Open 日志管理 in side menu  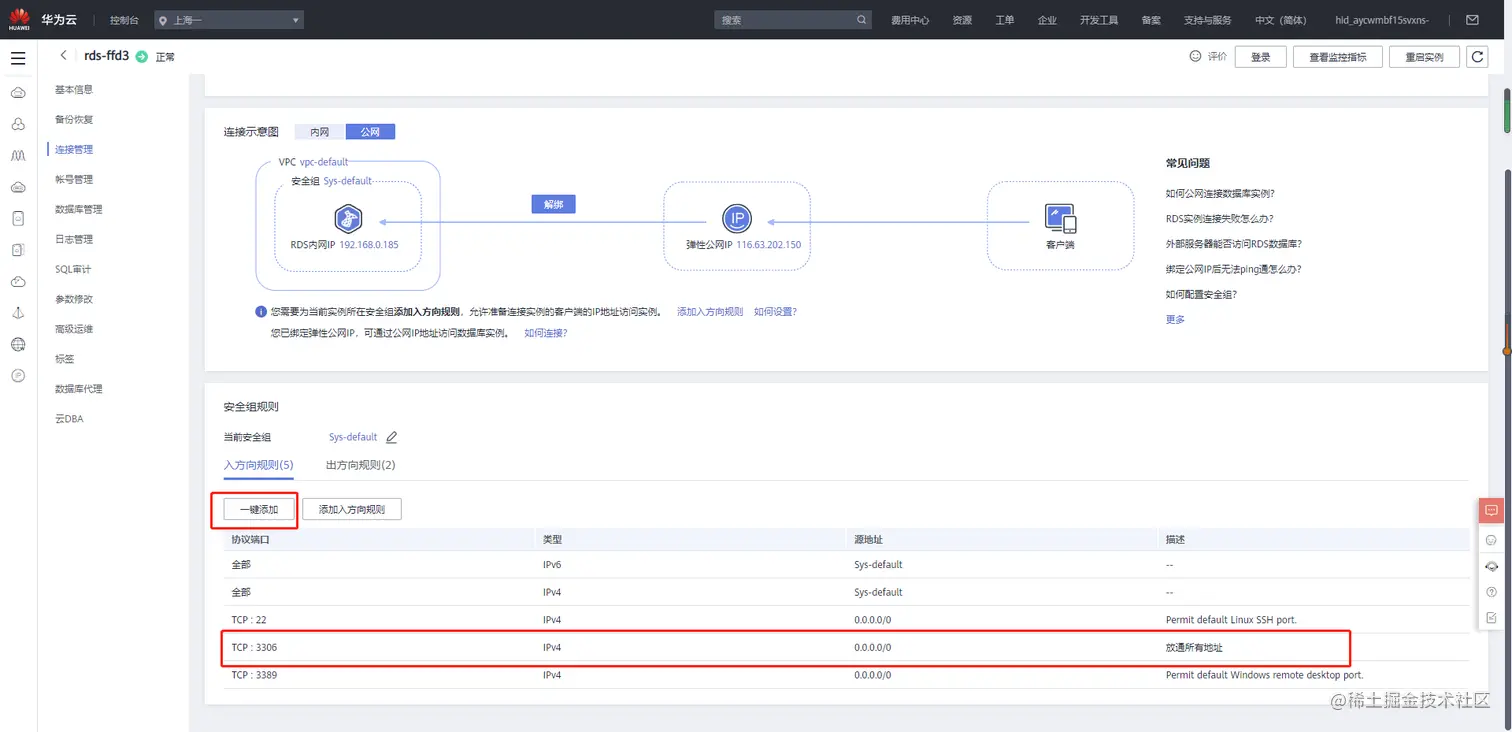coord(74,239)
